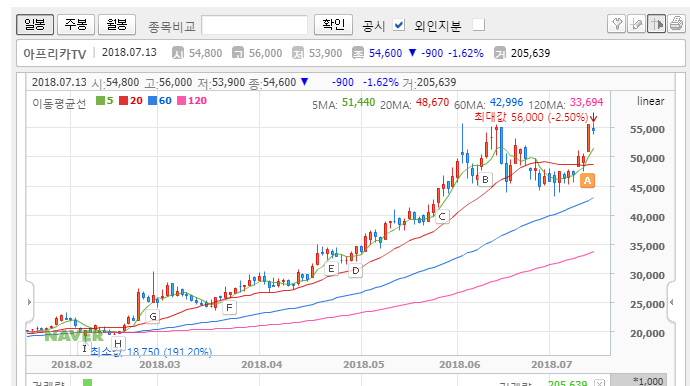Screen dimensions: 690x386
Task: Open disclosure marker E on the chart
Action: 331,268
